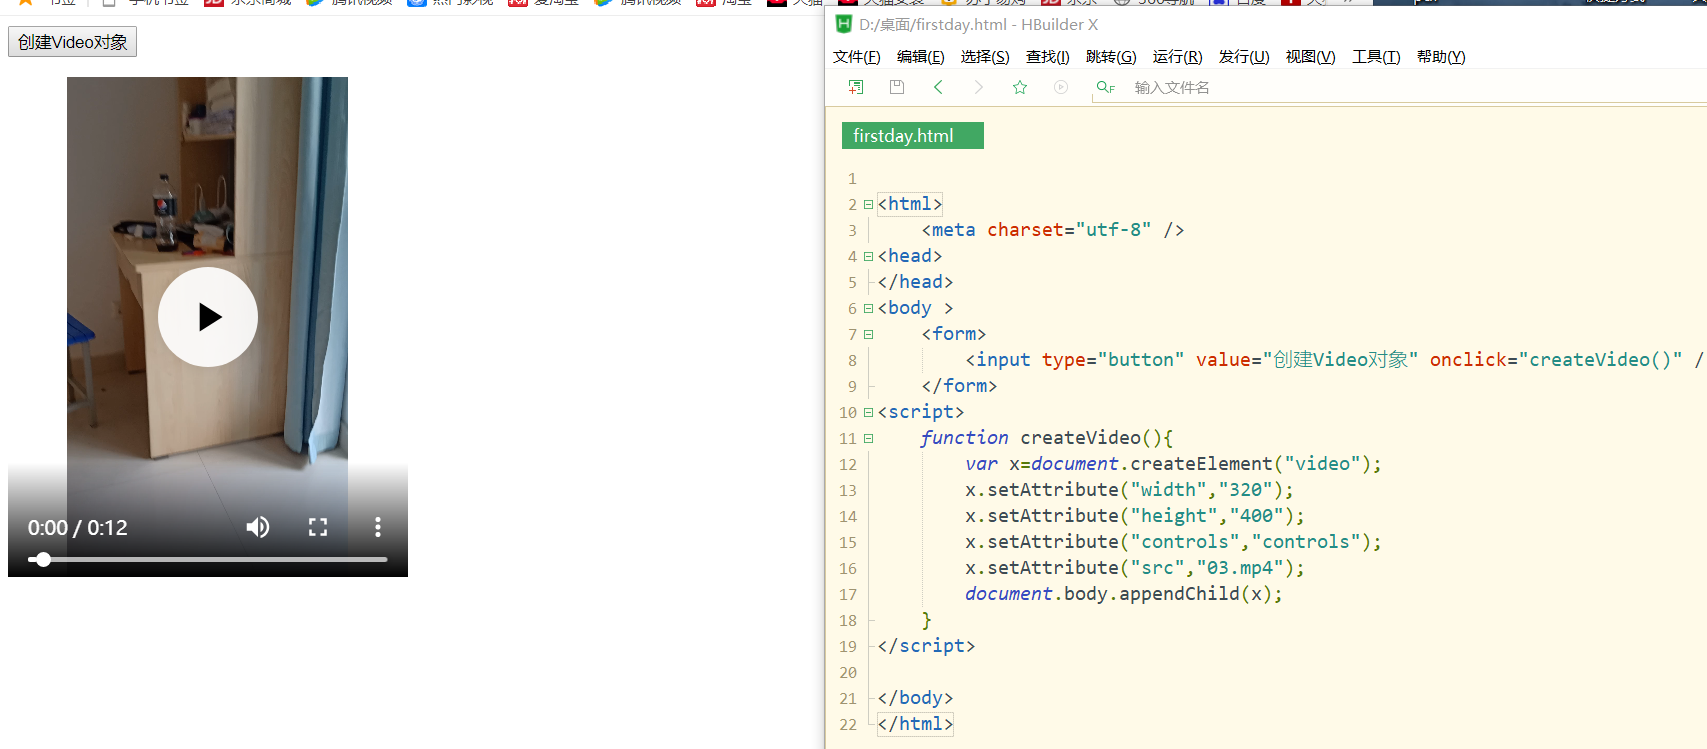Open the 文件(F) menu in HBuilder X
The image size is (1707, 749).
click(x=857, y=57)
